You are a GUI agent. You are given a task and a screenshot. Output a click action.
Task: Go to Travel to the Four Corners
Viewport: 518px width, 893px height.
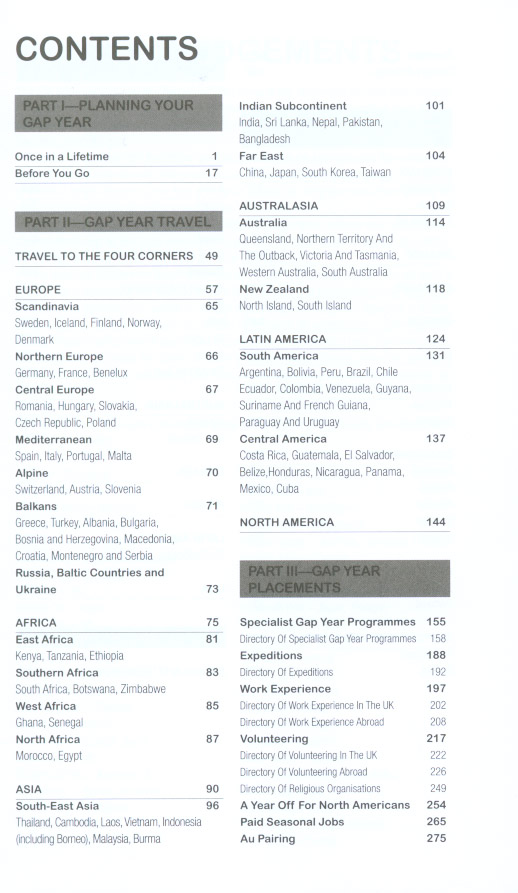118,256
